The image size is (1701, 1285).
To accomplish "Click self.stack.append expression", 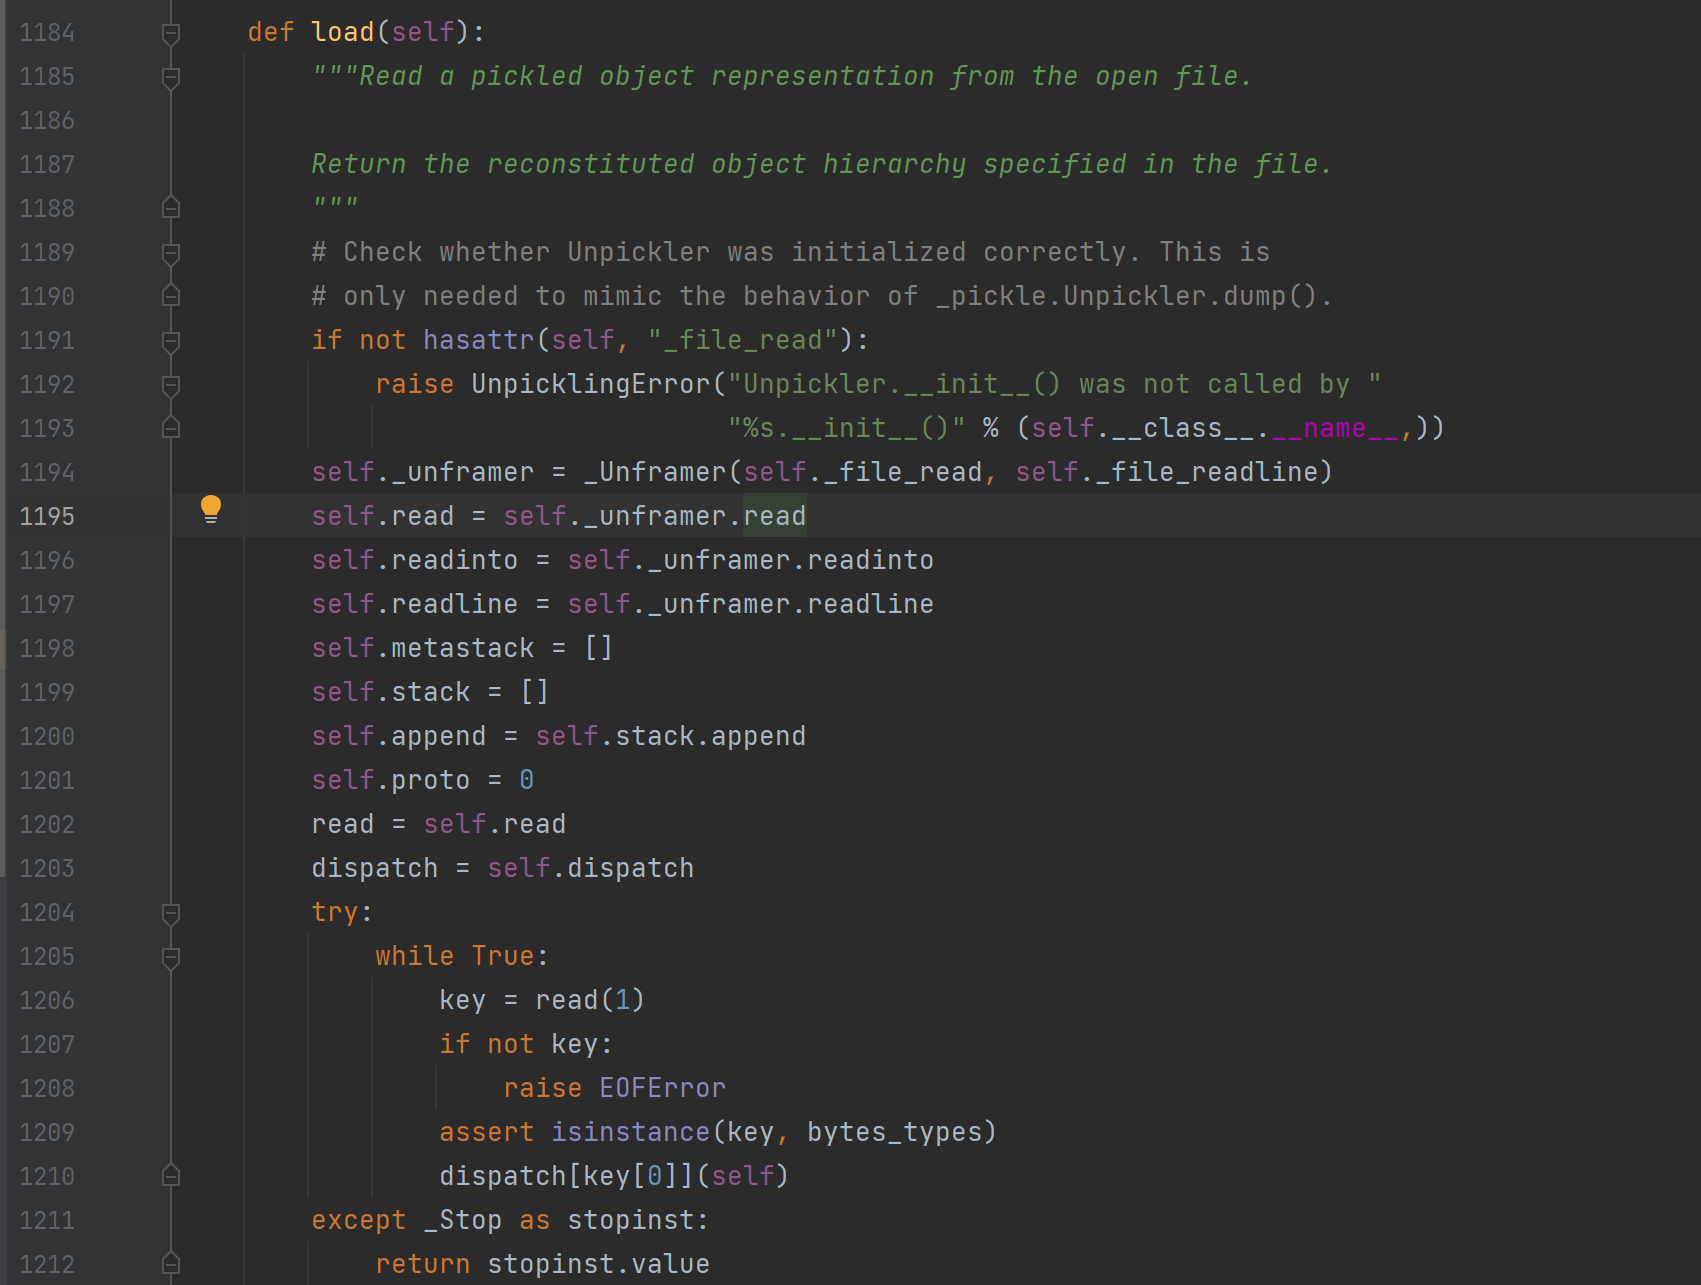I will coord(670,736).
